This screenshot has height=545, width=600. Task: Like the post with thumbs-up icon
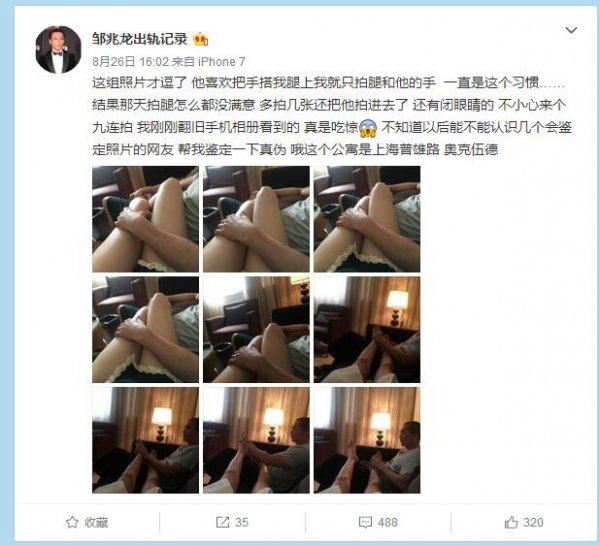pyautogui.click(x=511, y=522)
